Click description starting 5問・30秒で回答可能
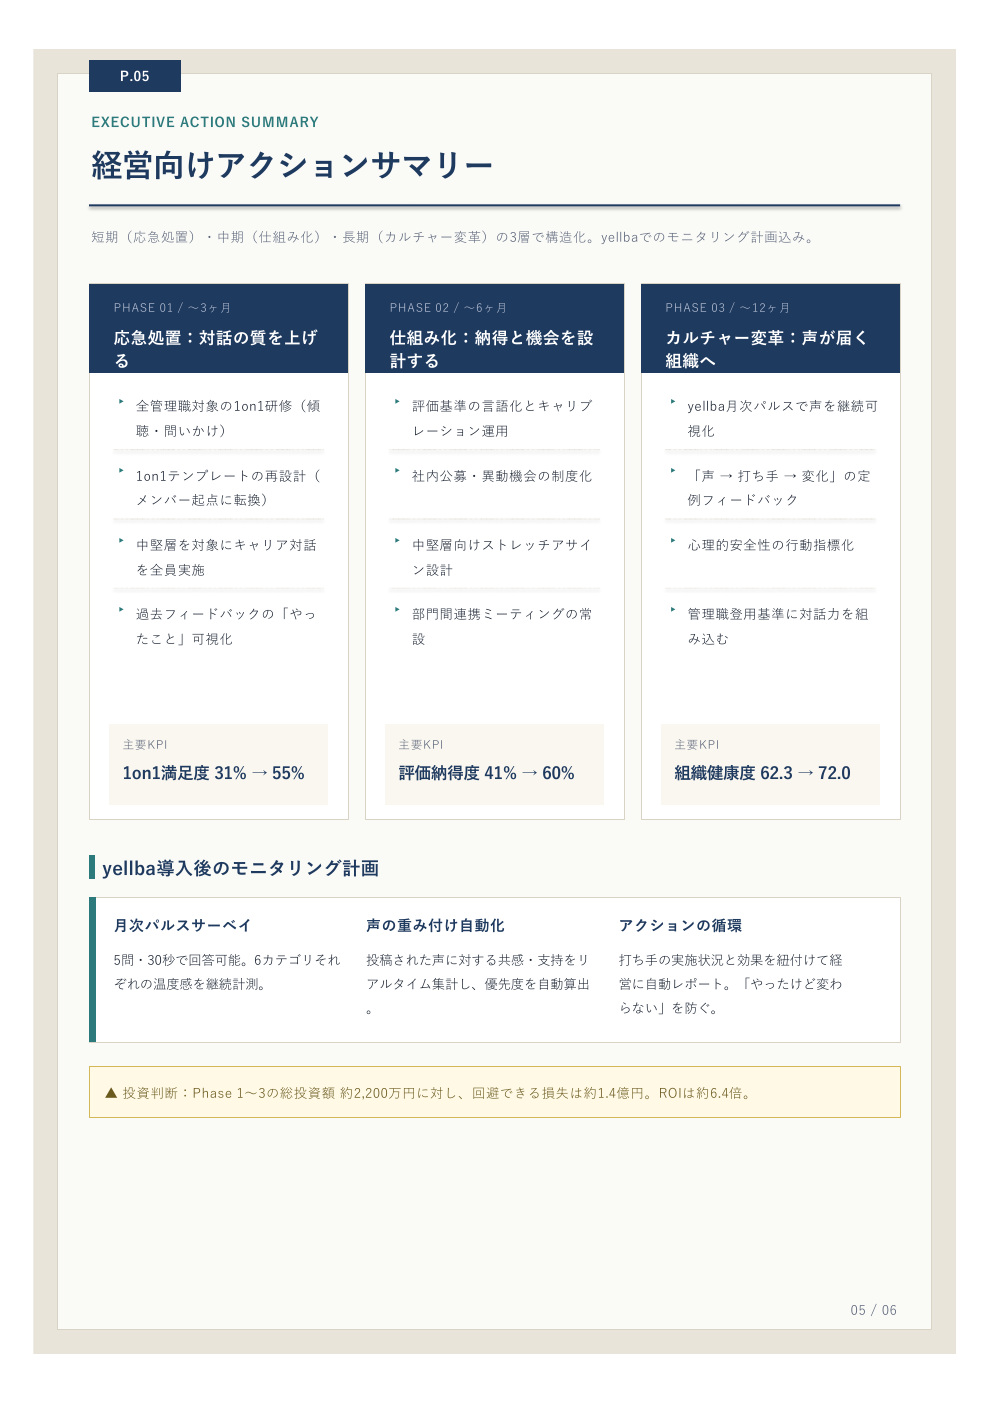Image resolution: width=992 pixels, height=1404 pixels. (227, 972)
